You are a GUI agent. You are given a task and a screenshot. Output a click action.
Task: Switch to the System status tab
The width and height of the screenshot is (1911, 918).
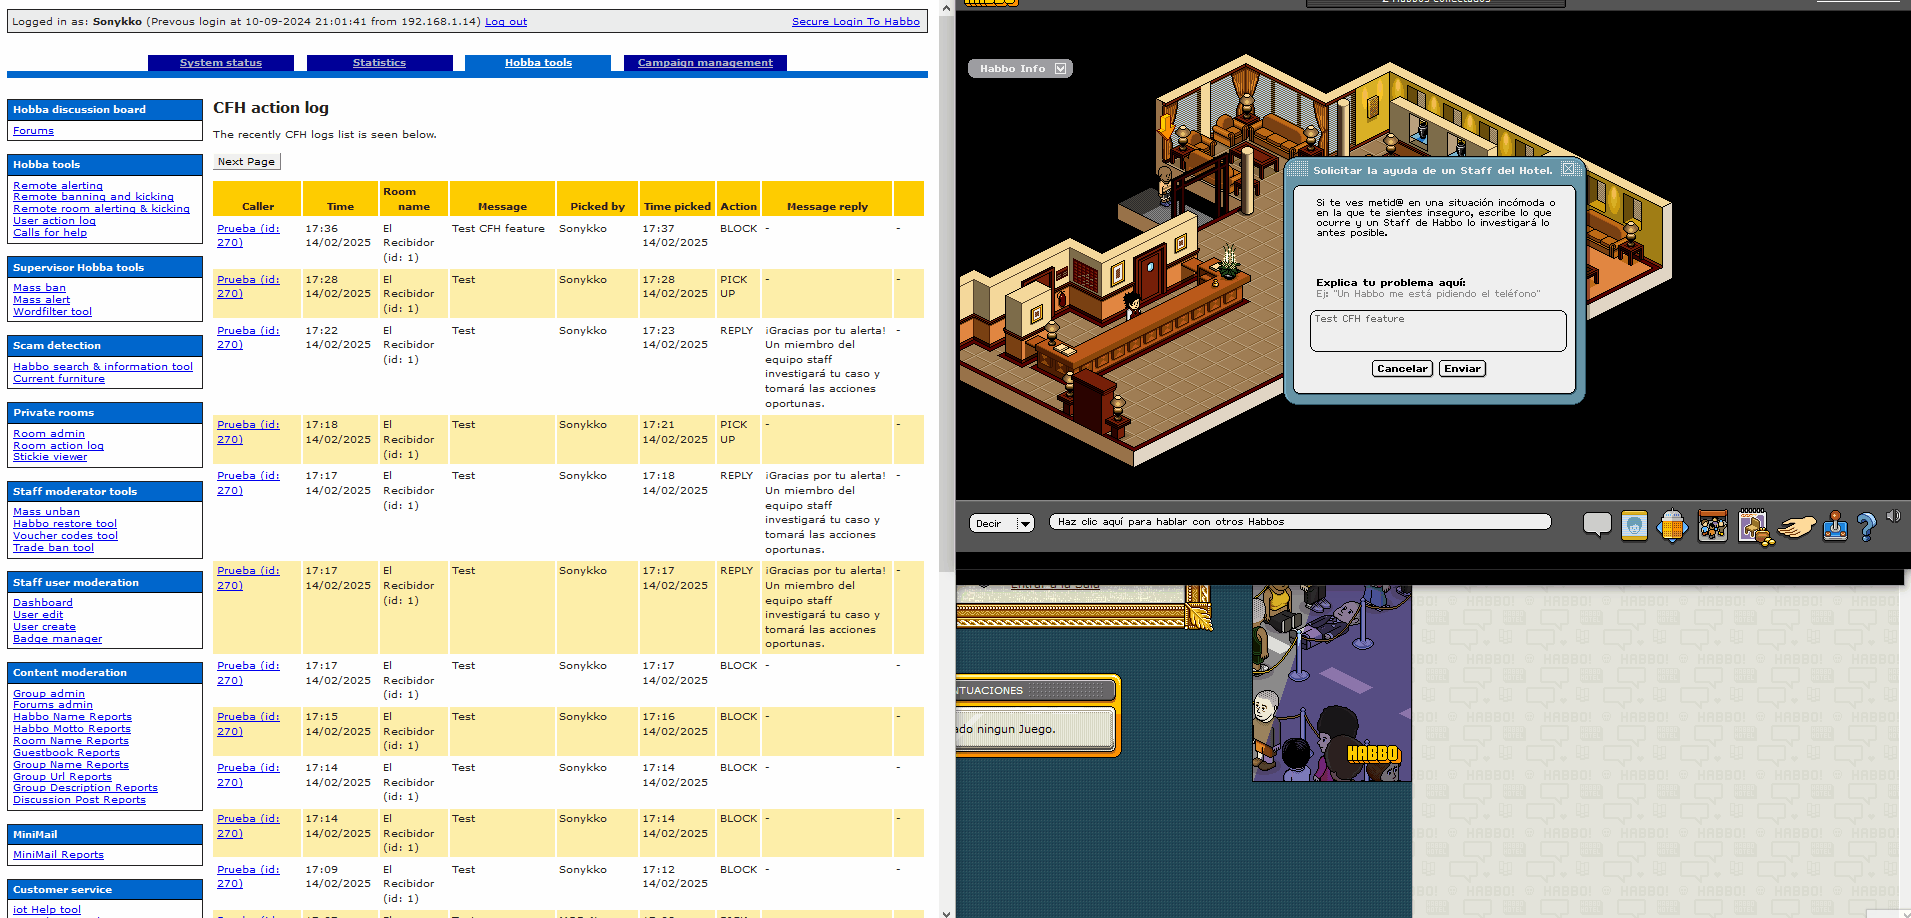coord(221,62)
